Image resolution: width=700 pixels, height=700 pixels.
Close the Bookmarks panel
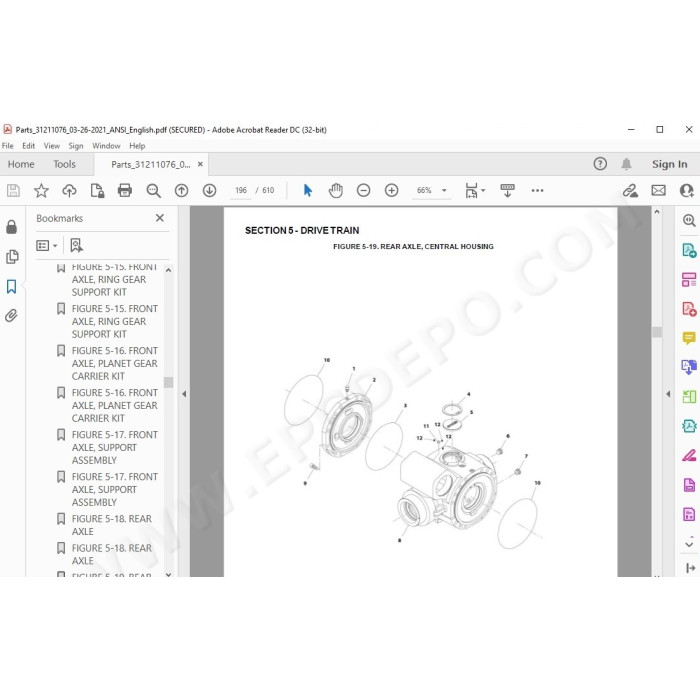(160, 218)
